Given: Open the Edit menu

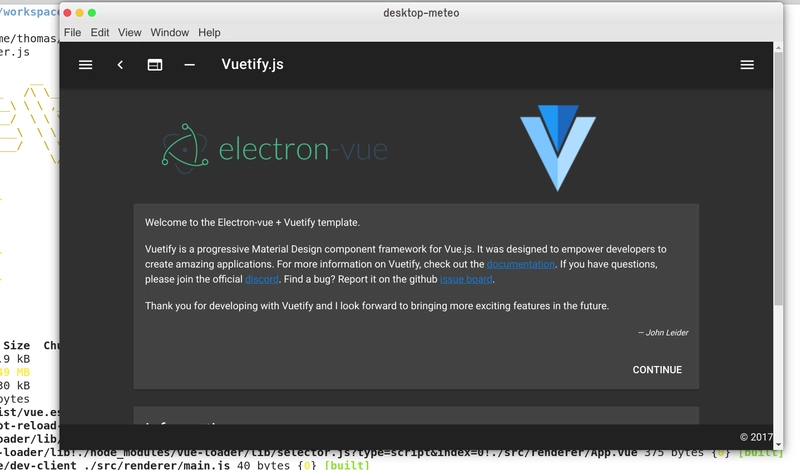Looking at the screenshot, I should [100, 33].
